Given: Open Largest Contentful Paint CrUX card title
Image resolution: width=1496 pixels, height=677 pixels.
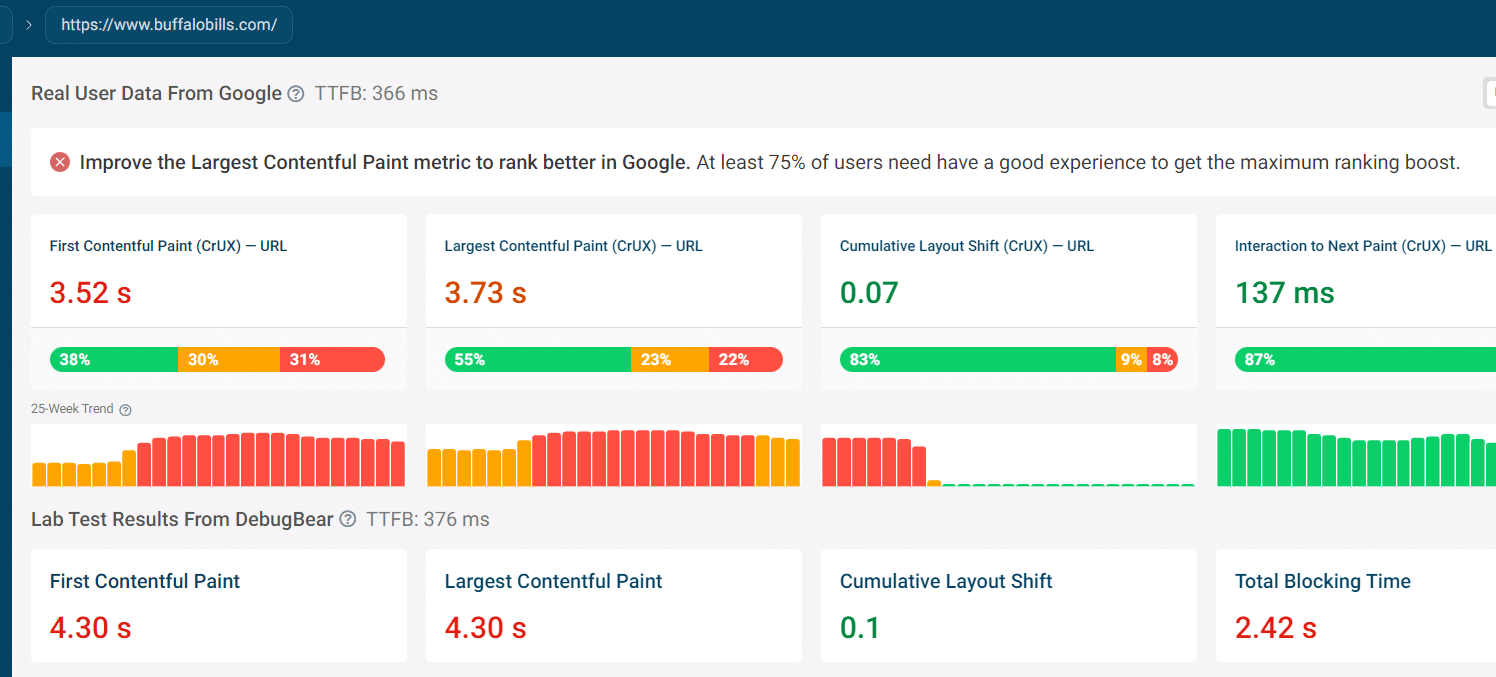Looking at the screenshot, I should 573,246.
